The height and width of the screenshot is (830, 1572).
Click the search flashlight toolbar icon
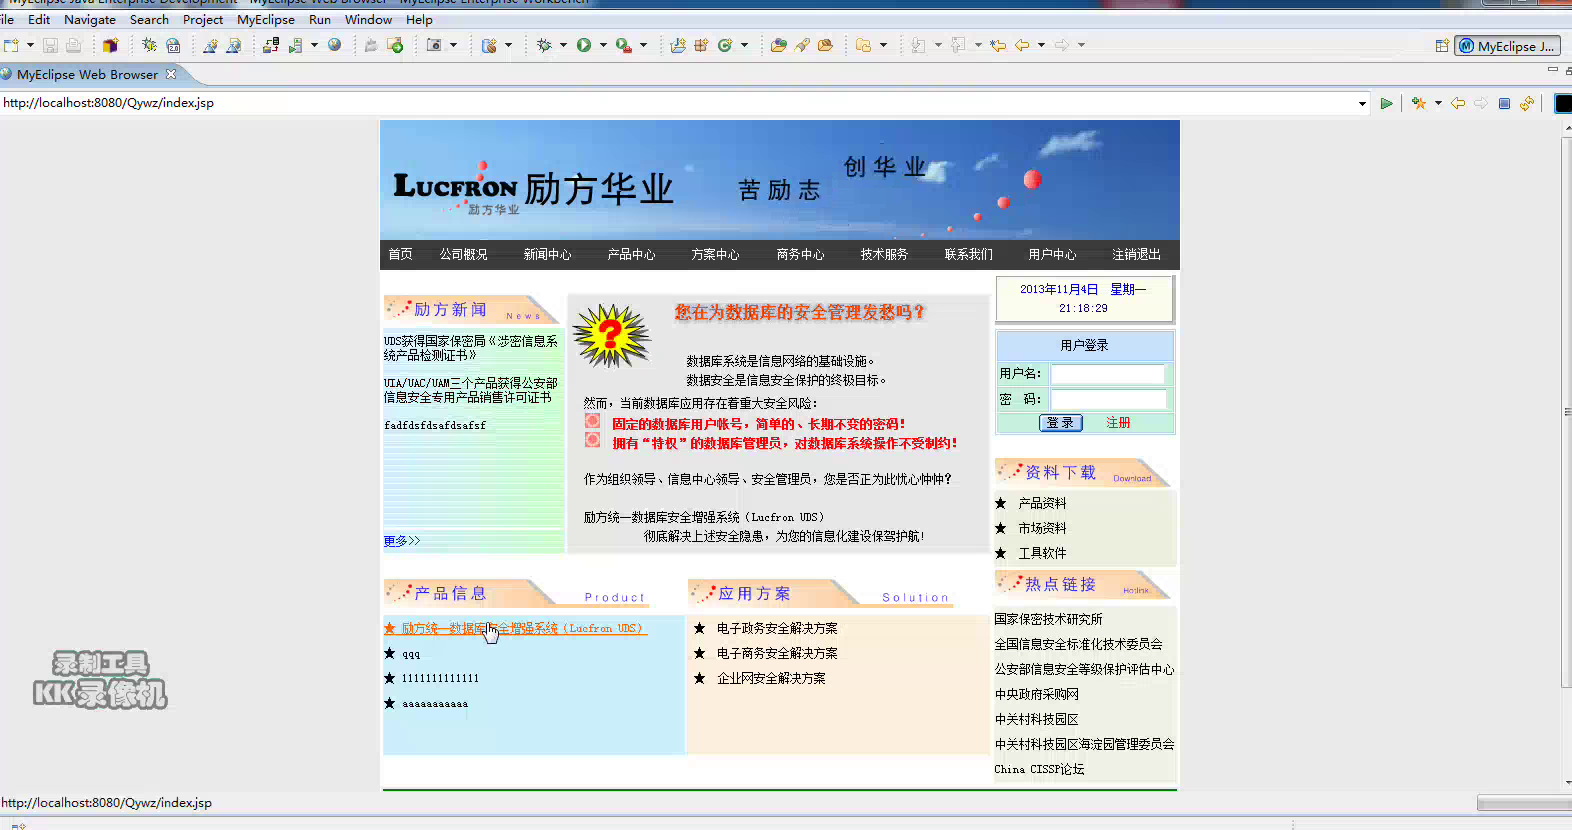point(802,45)
